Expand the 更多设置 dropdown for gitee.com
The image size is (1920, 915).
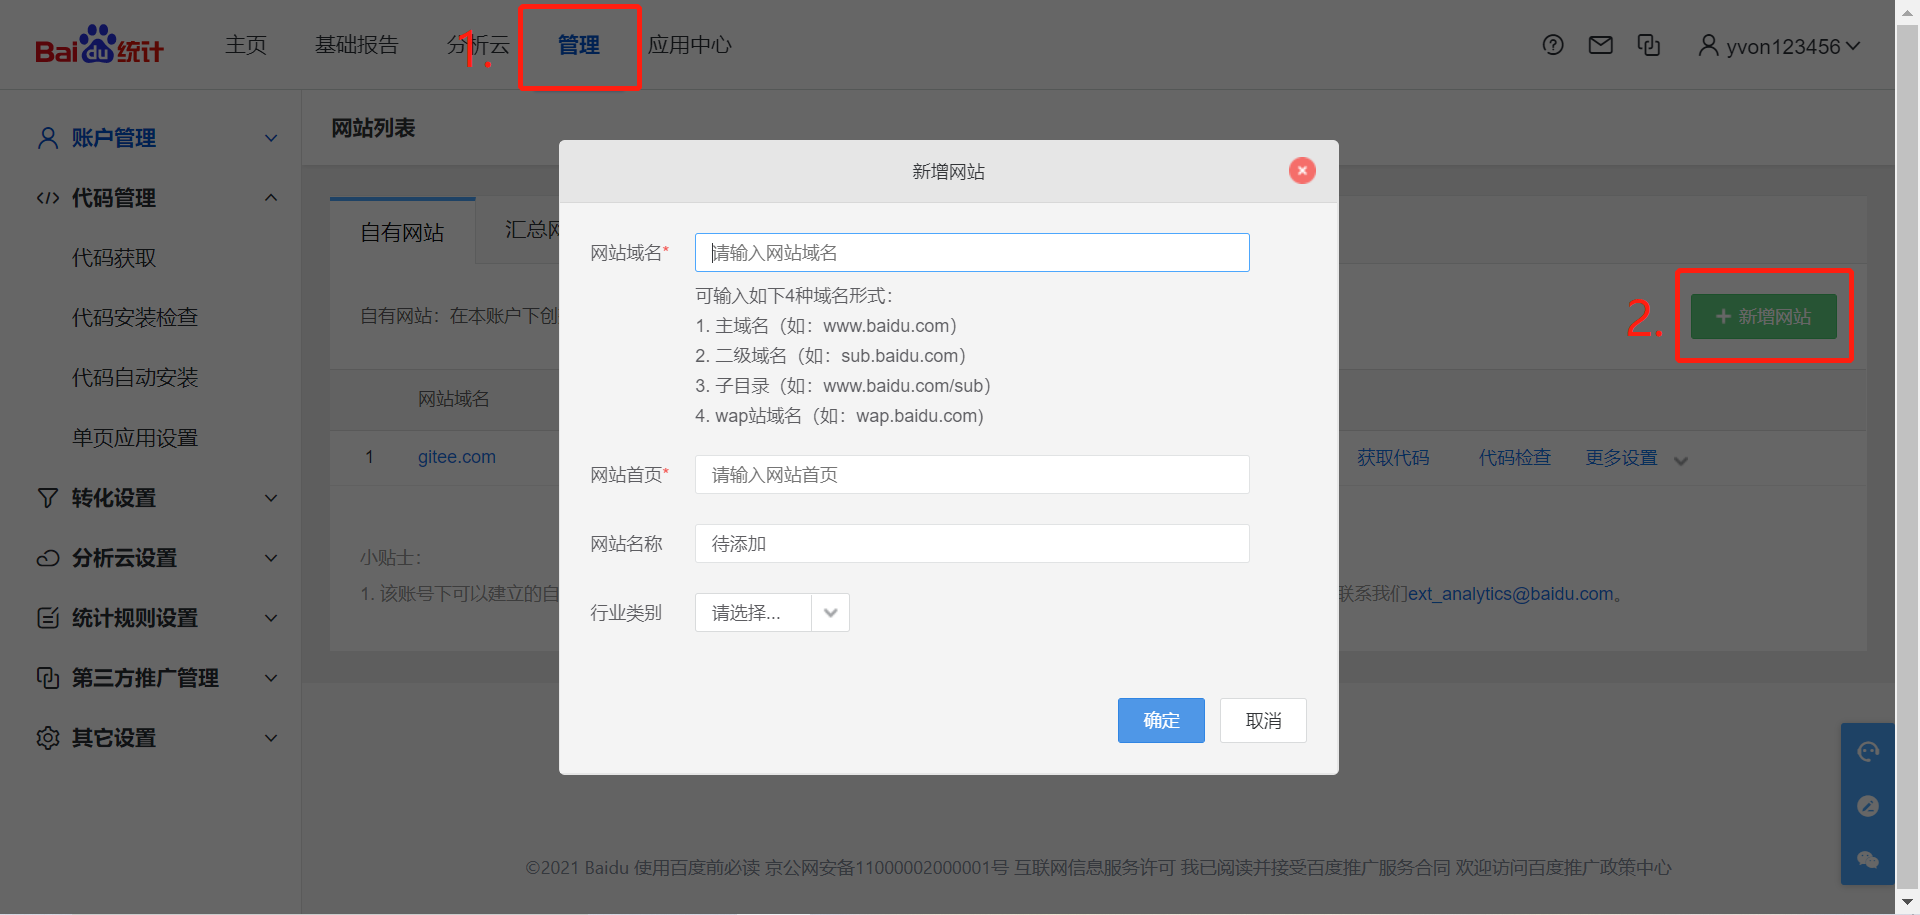[1681, 461]
